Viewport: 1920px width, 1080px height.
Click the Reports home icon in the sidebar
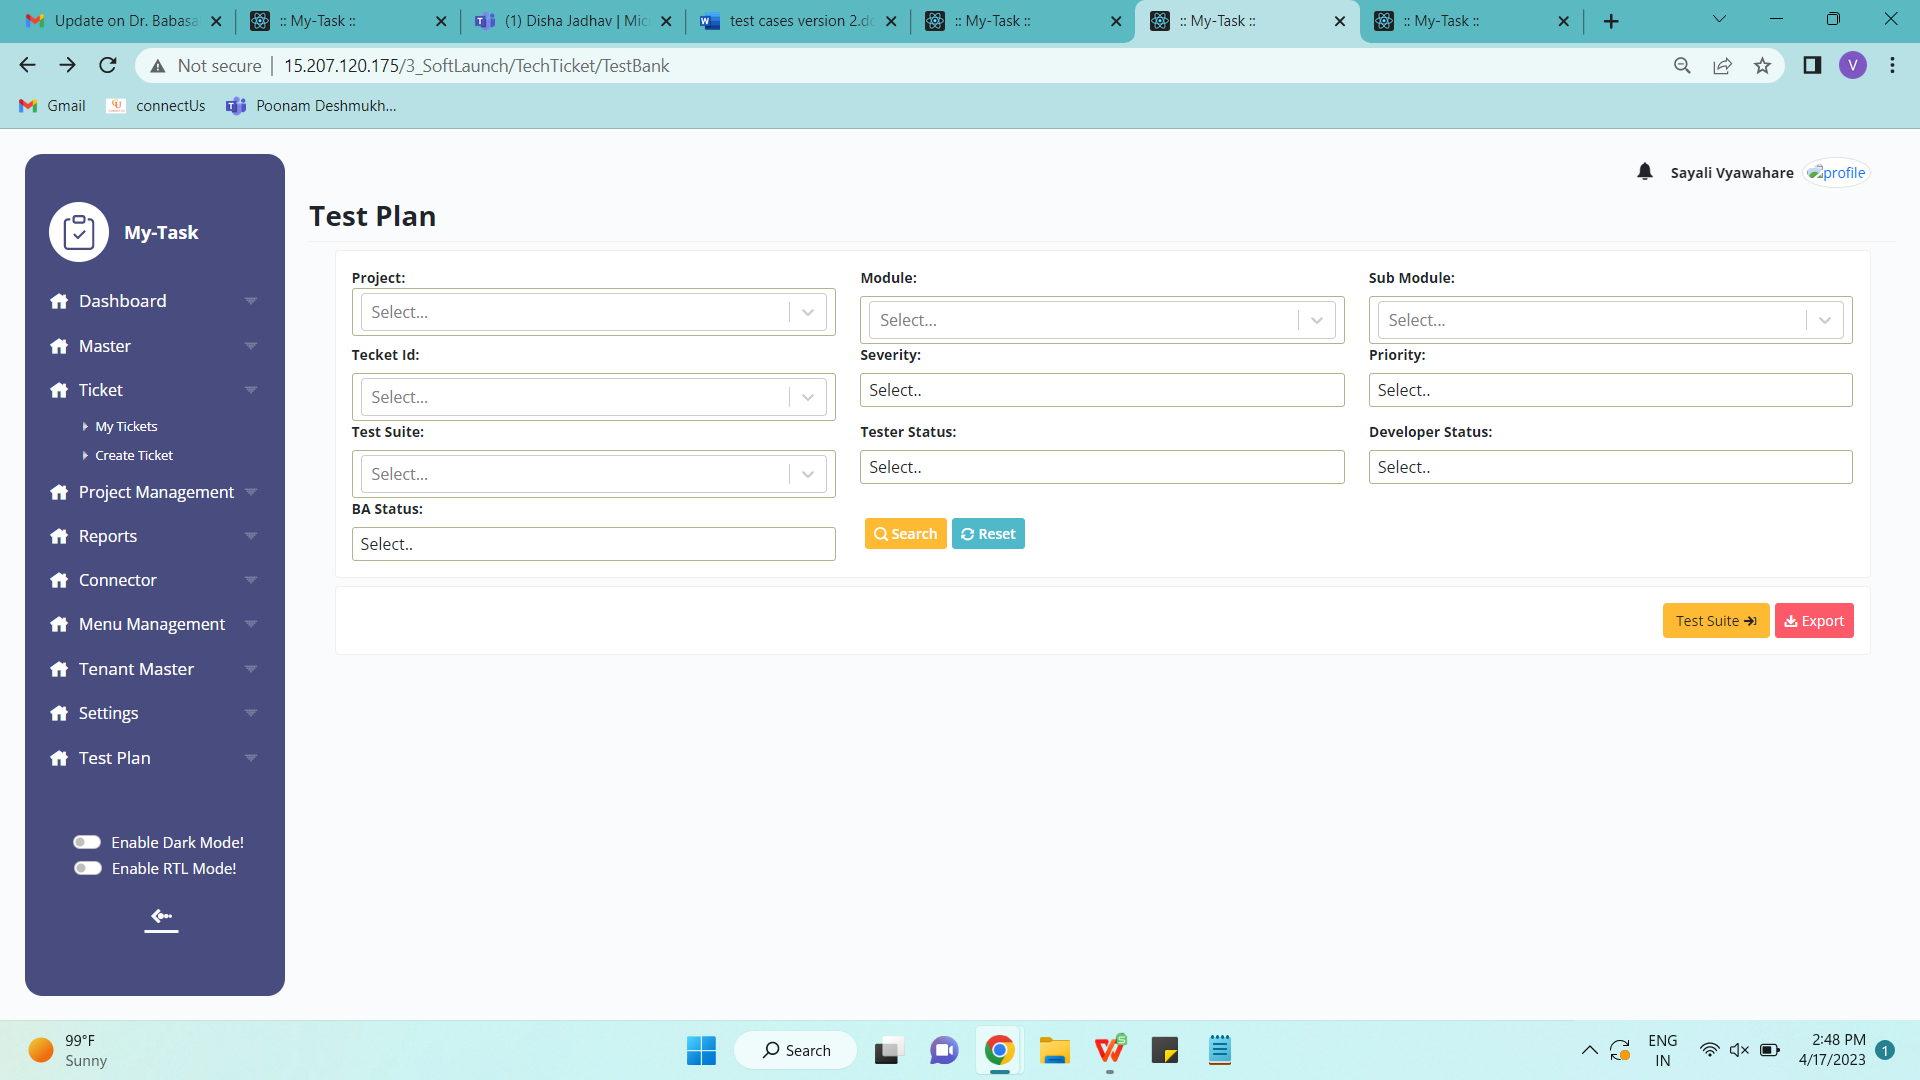[x=59, y=536]
